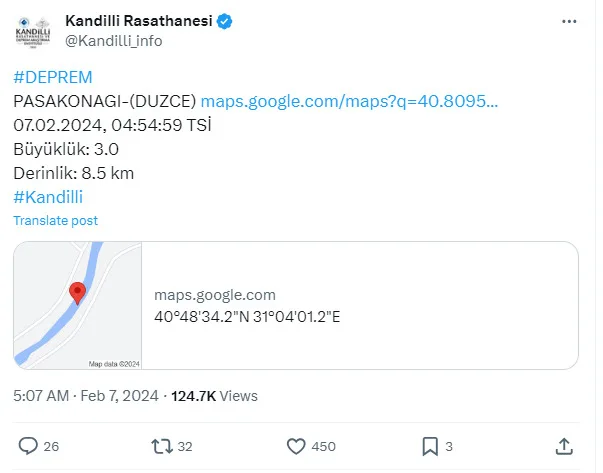This screenshot has height=473, width=603.
Task: Open the Kandilli profile avatar
Action: pos(33,32)
